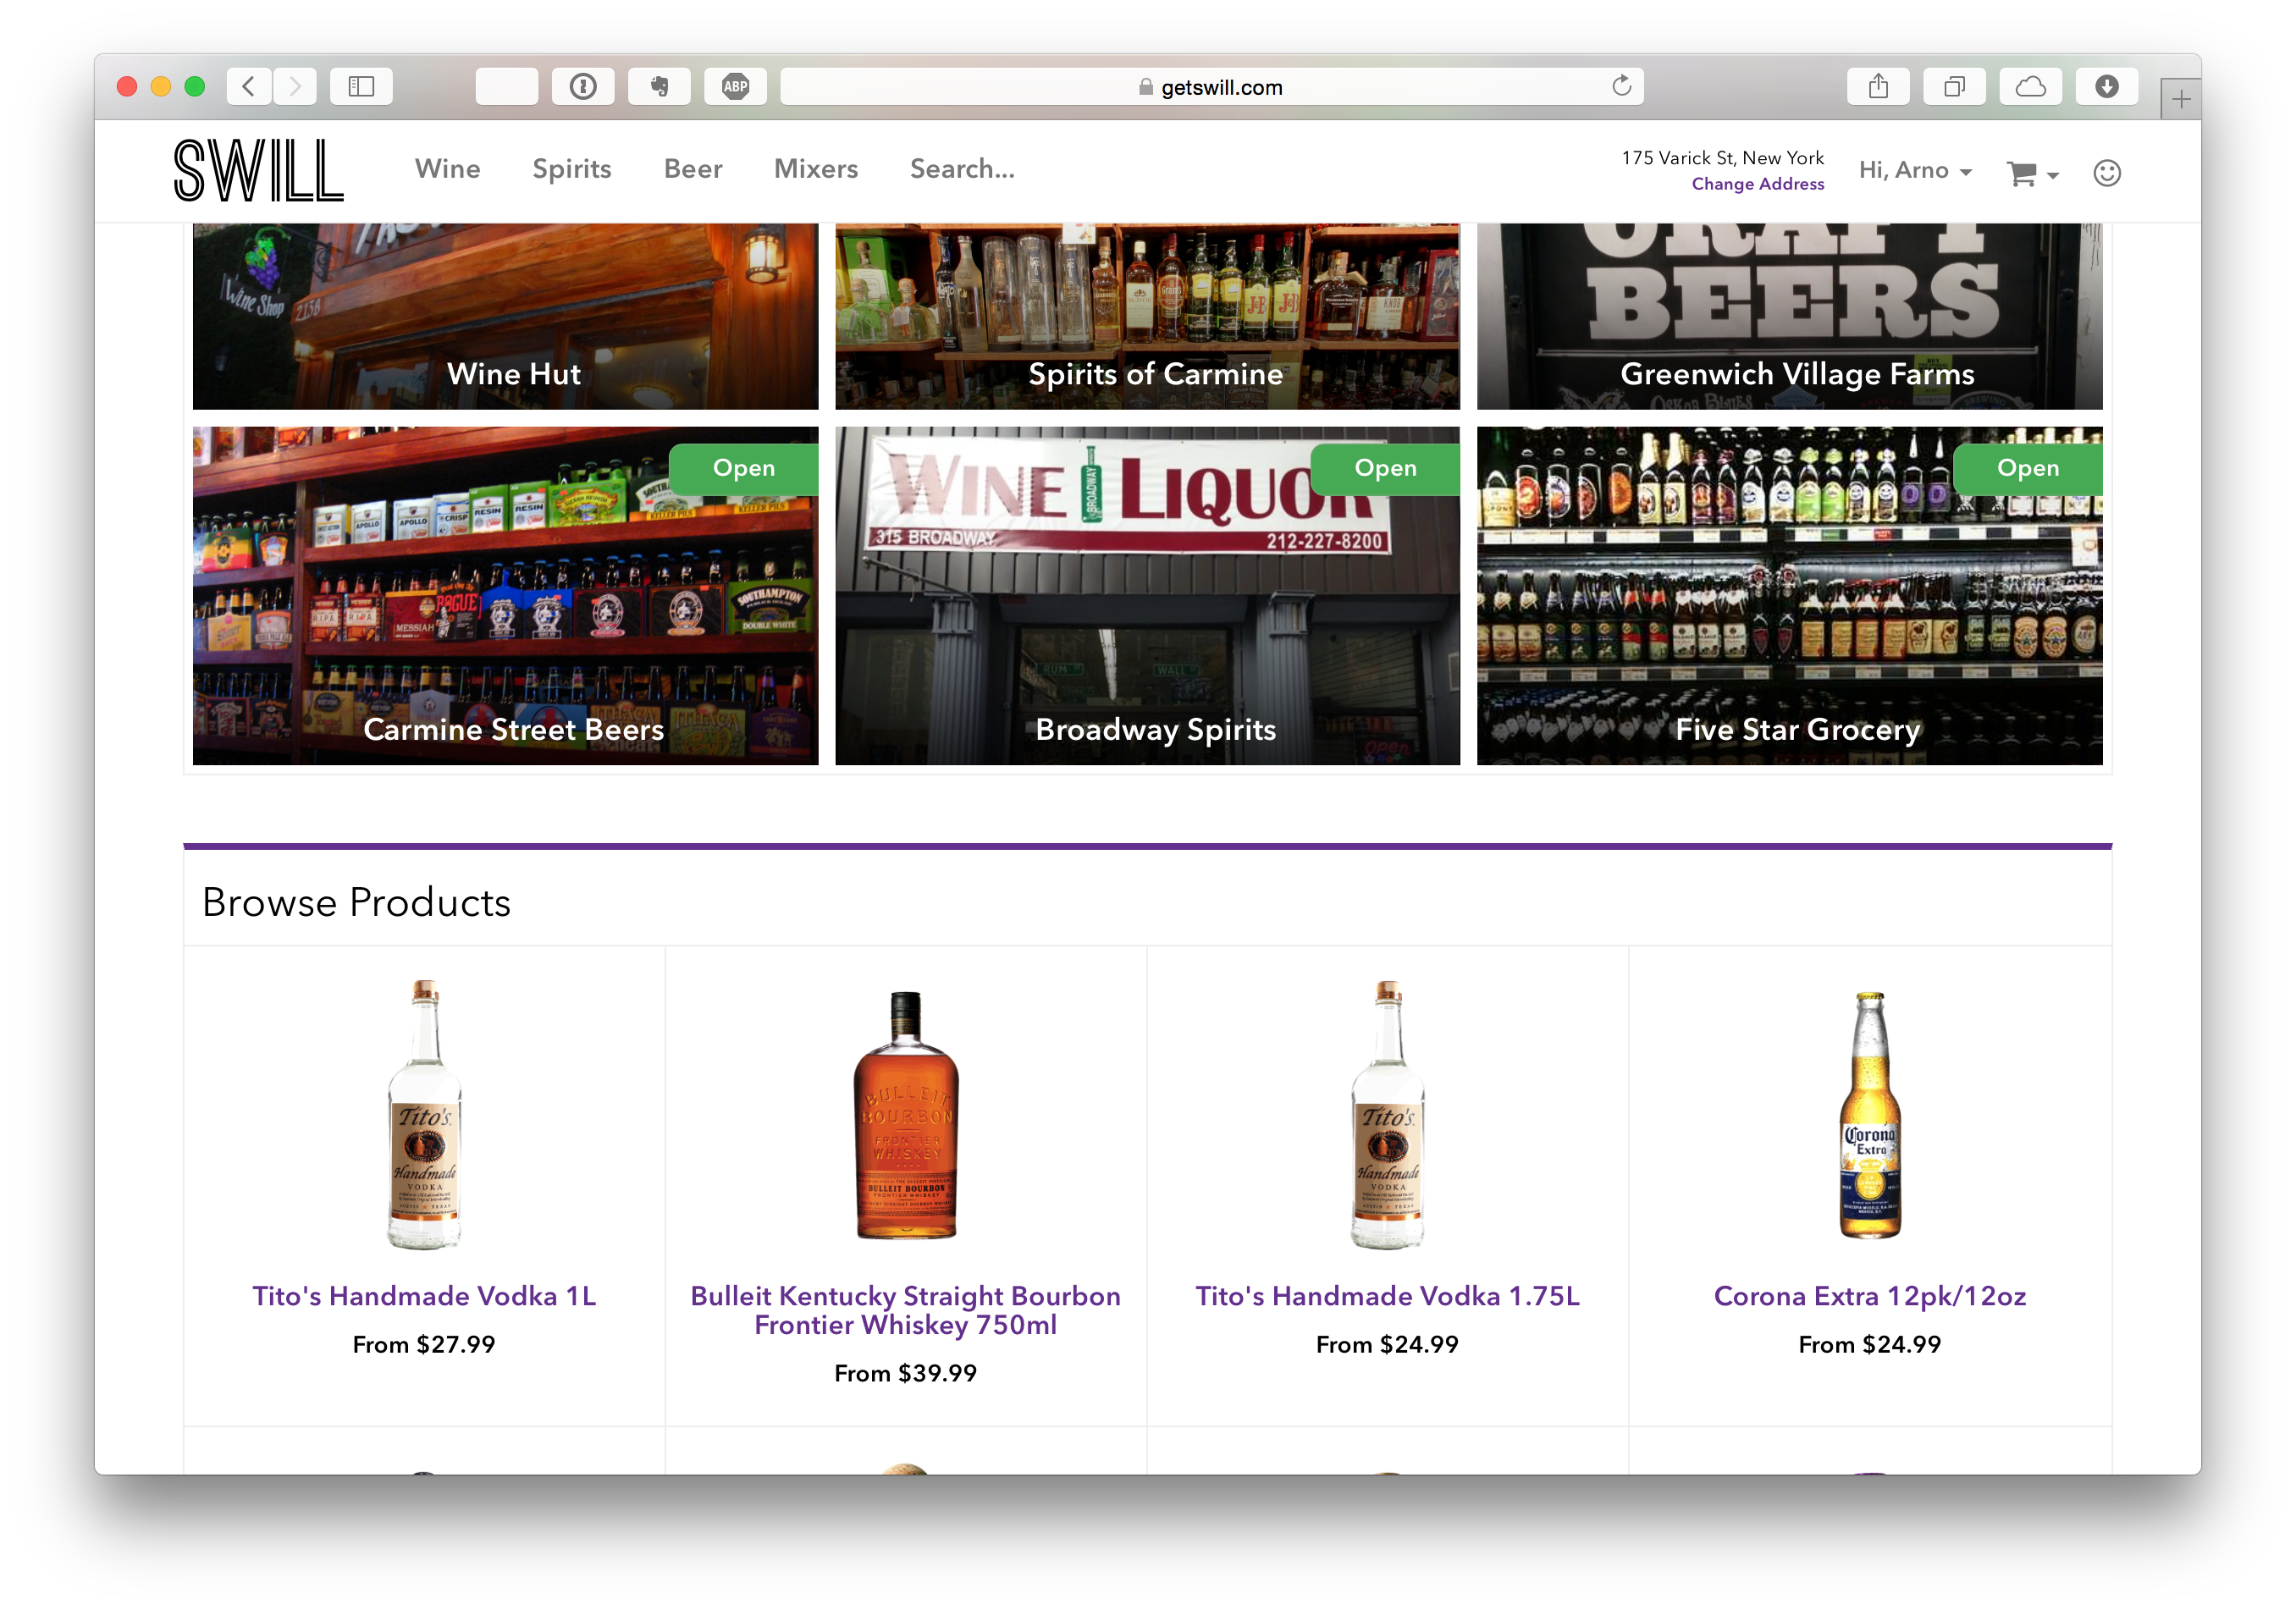Open the Tito's Handmade Vodka 1.75L link
The height and width of the screenshot is (1610, 2296).
1388,1296
